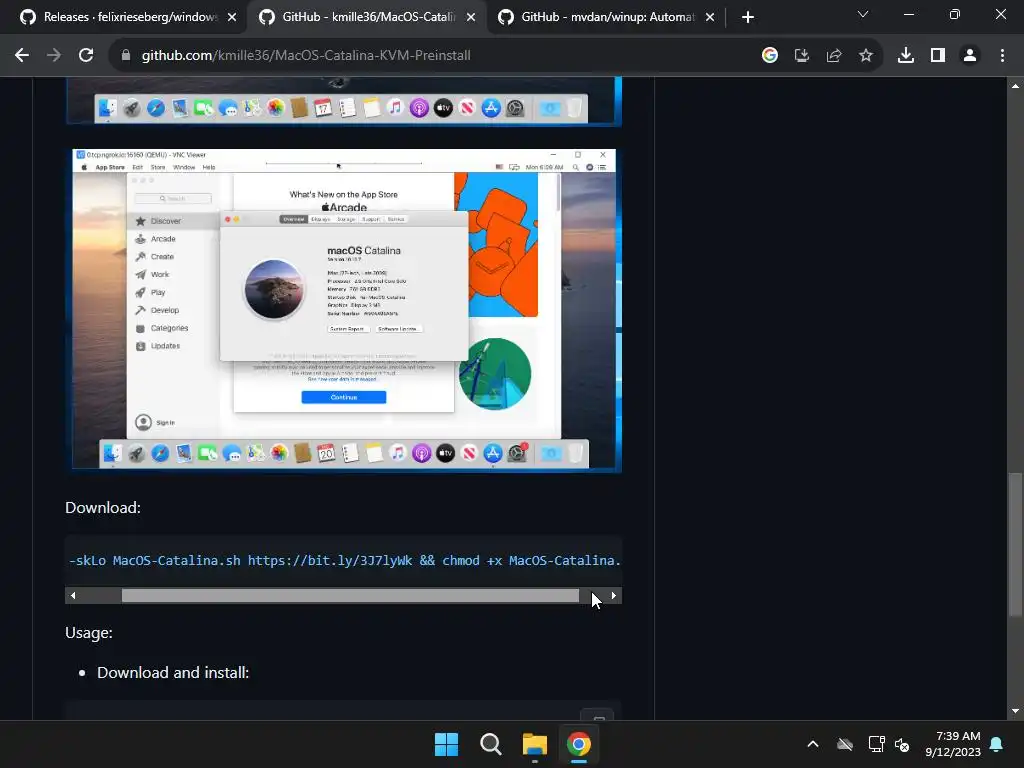Close the mvdan/winup tab
The image size is (1024, 768).
point(710,18)
